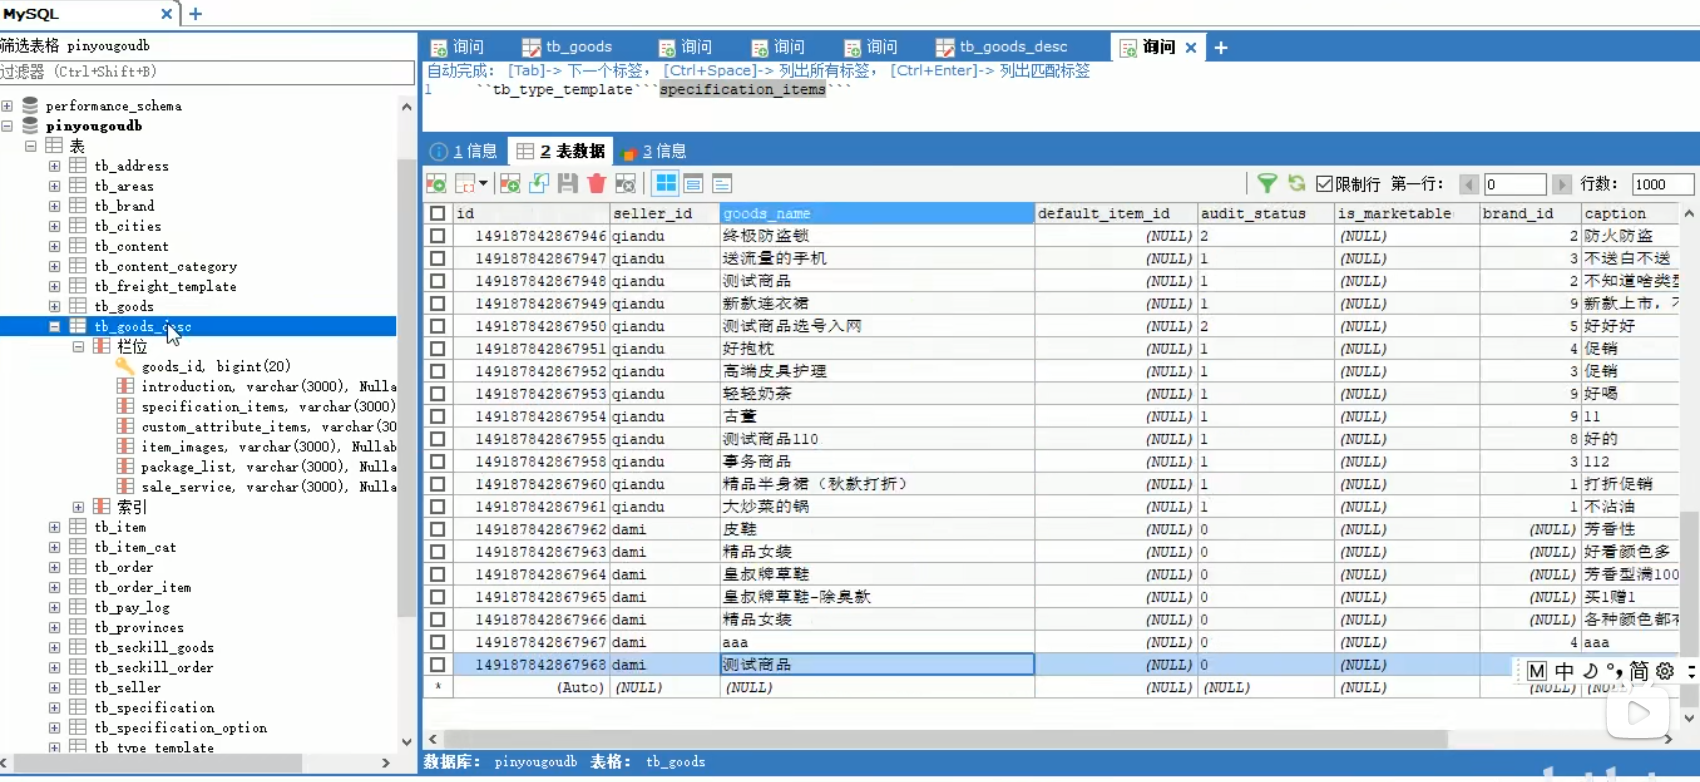Check the row checkbox for 终极防盗锁
The height and width of the screenshot is (782, 1700).
438,236
